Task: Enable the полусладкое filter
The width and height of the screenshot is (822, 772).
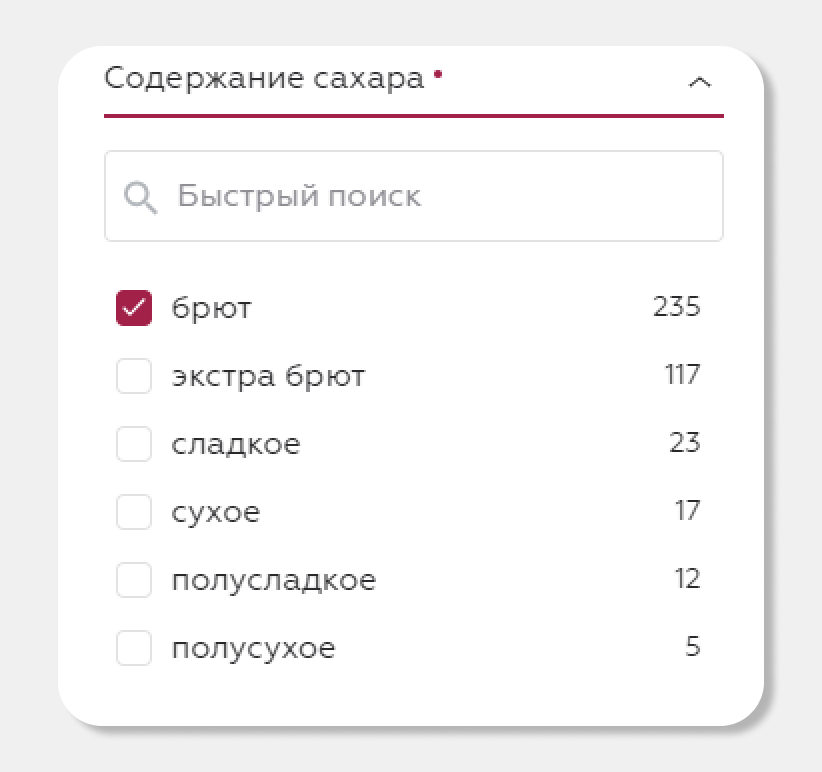Action: point(133,579)
